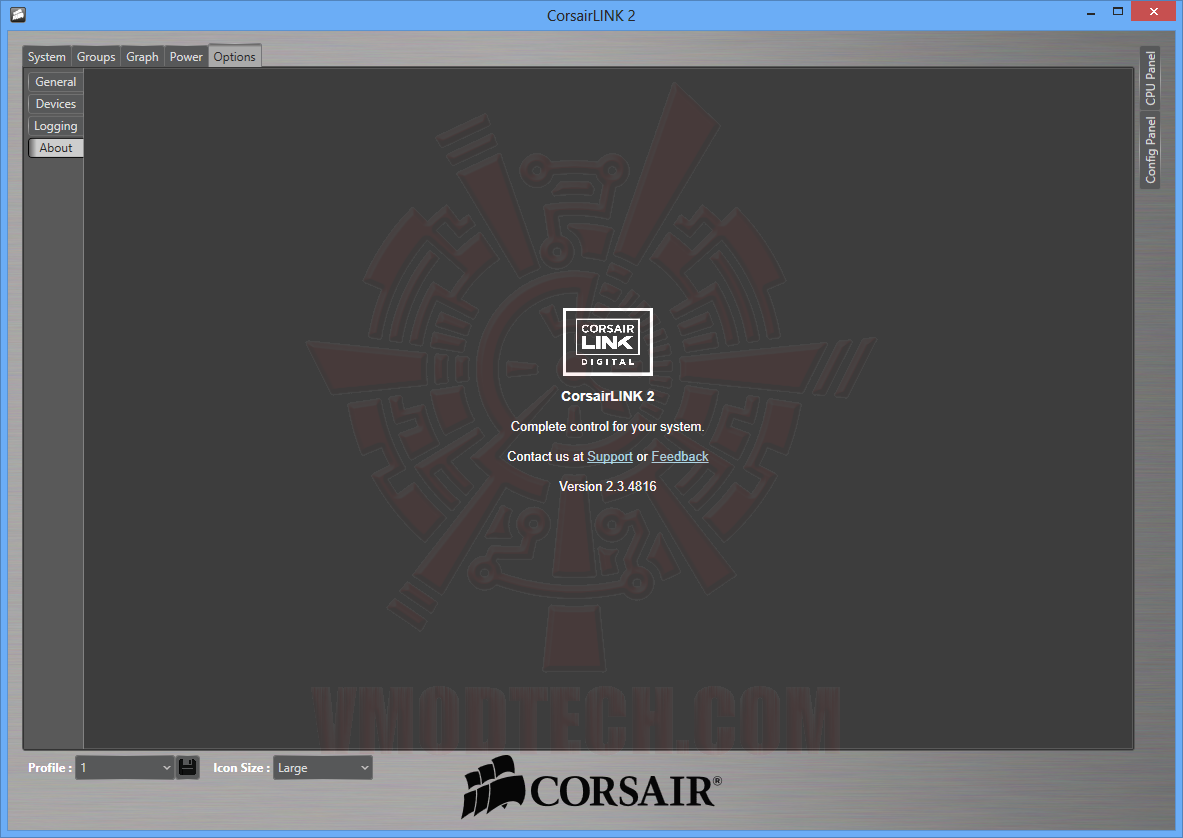Minimize the CorsairLINK 2 window
Screen dimensions: 1183x838
click(x=1091, y=13)
